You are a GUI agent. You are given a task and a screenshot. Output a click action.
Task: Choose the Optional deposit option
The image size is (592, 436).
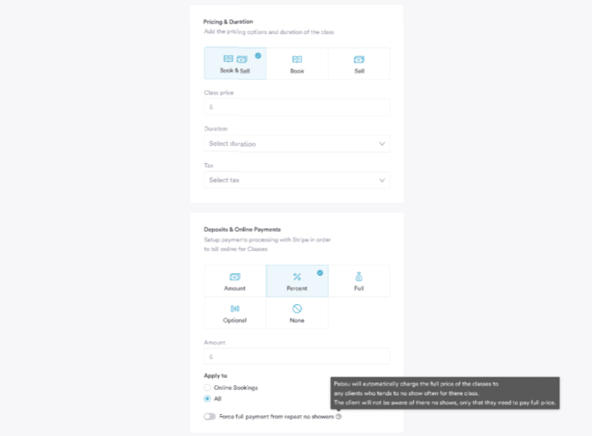coord(235,313)
